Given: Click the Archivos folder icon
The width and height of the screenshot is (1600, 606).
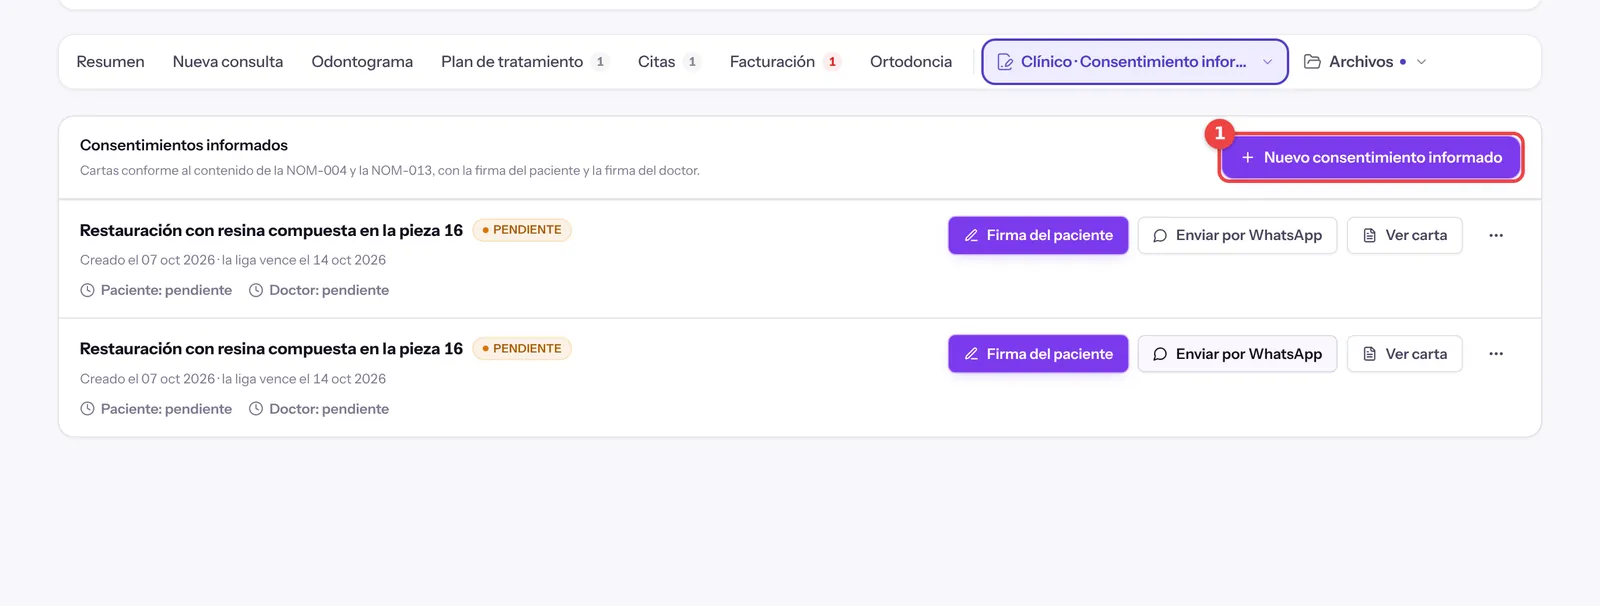Looking at the screenshot, I should pos(1312,62).
